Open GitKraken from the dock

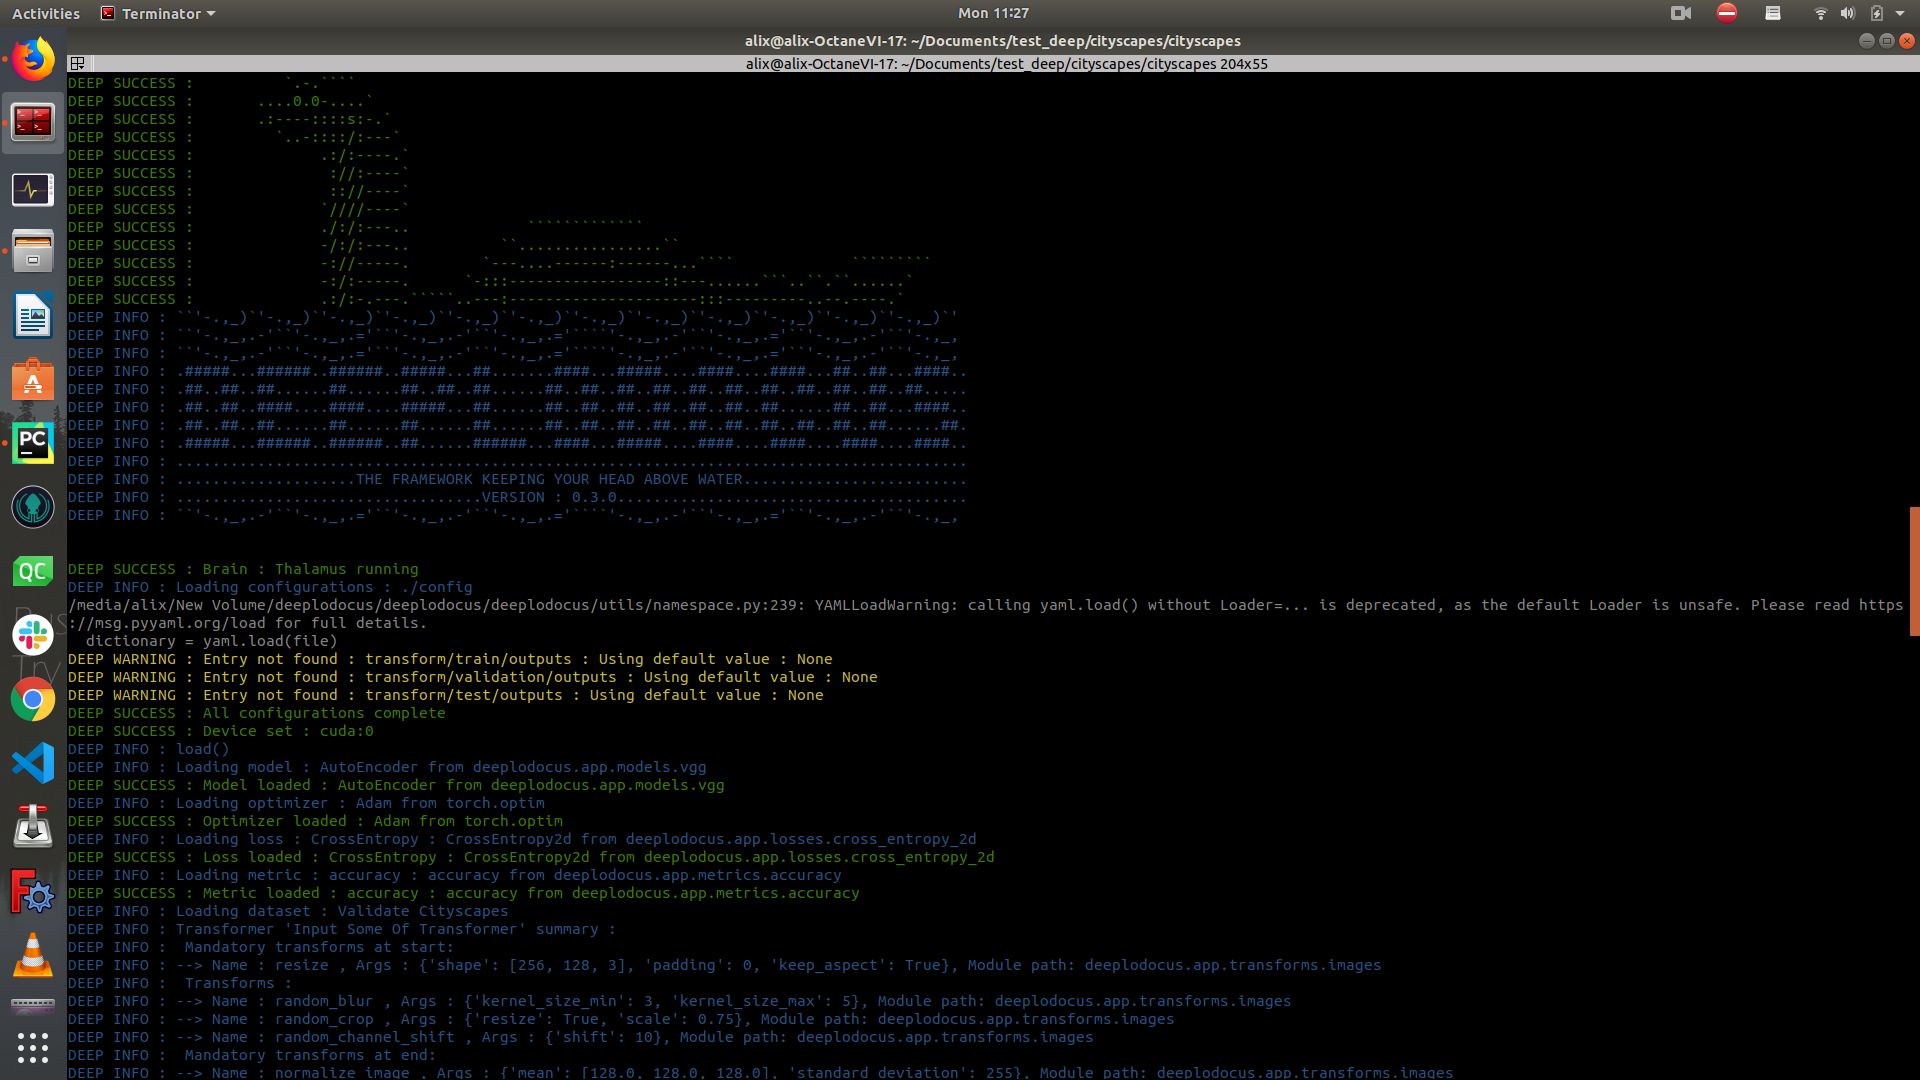[33, 507]
